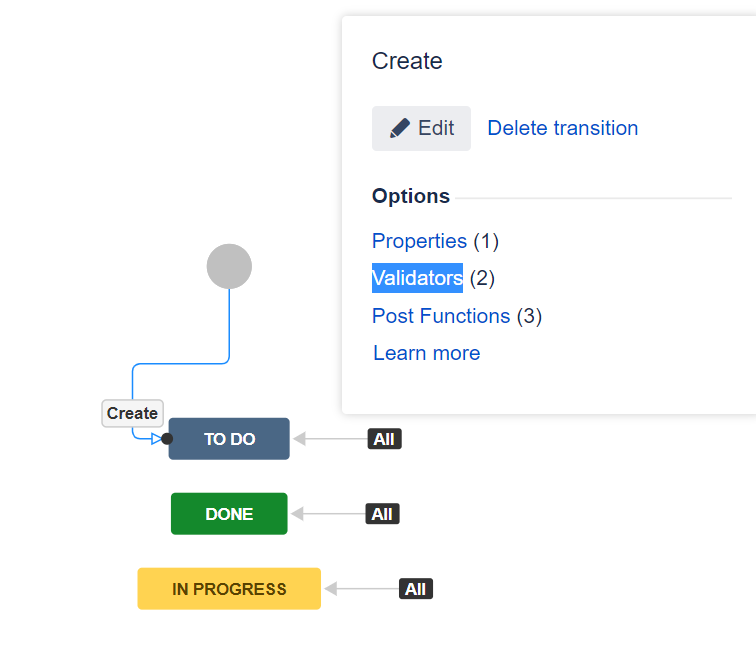Screen dimensions: 756x653
Task: Open the Post Functions (3) option
Action: pyautogui.click(x=457, y=316)
